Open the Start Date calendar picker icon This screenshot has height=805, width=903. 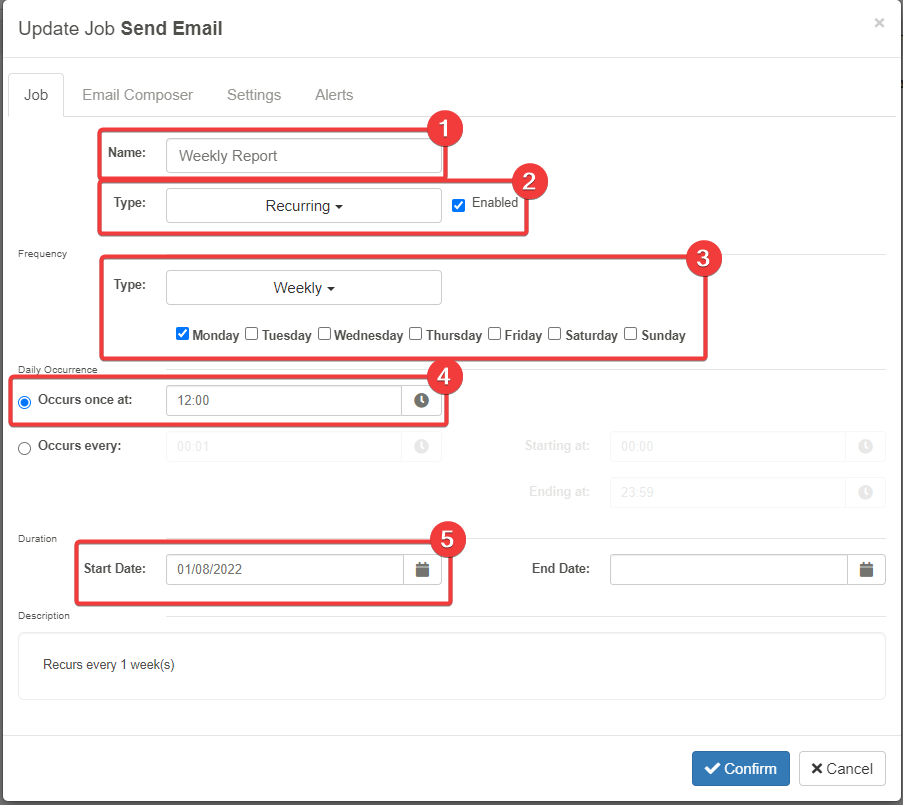[422, 569]
